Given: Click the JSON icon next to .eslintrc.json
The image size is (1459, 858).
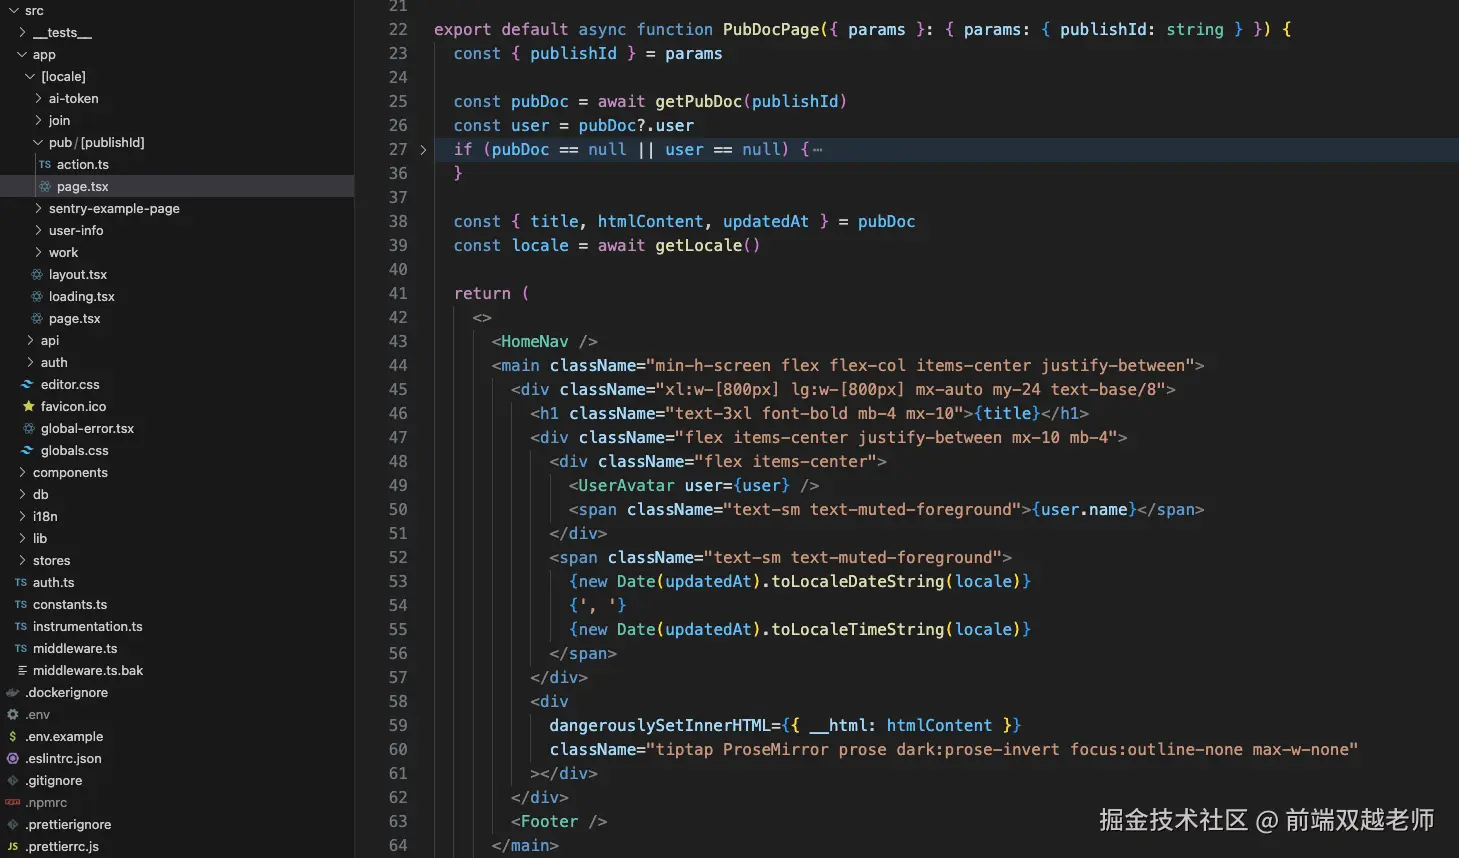Looking at the screenshot, I should pos(14,758).
